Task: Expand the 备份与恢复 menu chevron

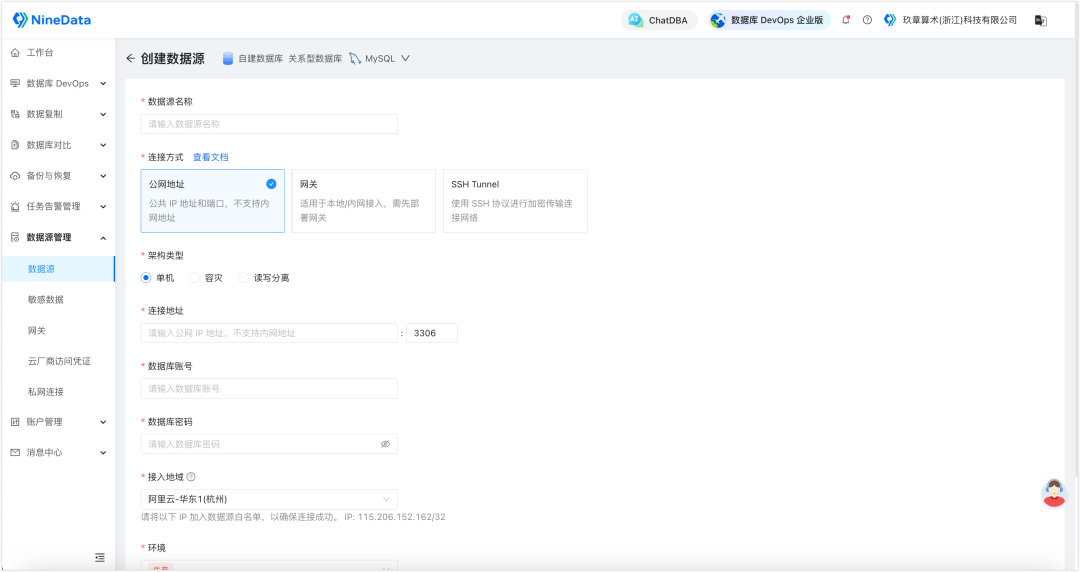Action: pos(103,176)
